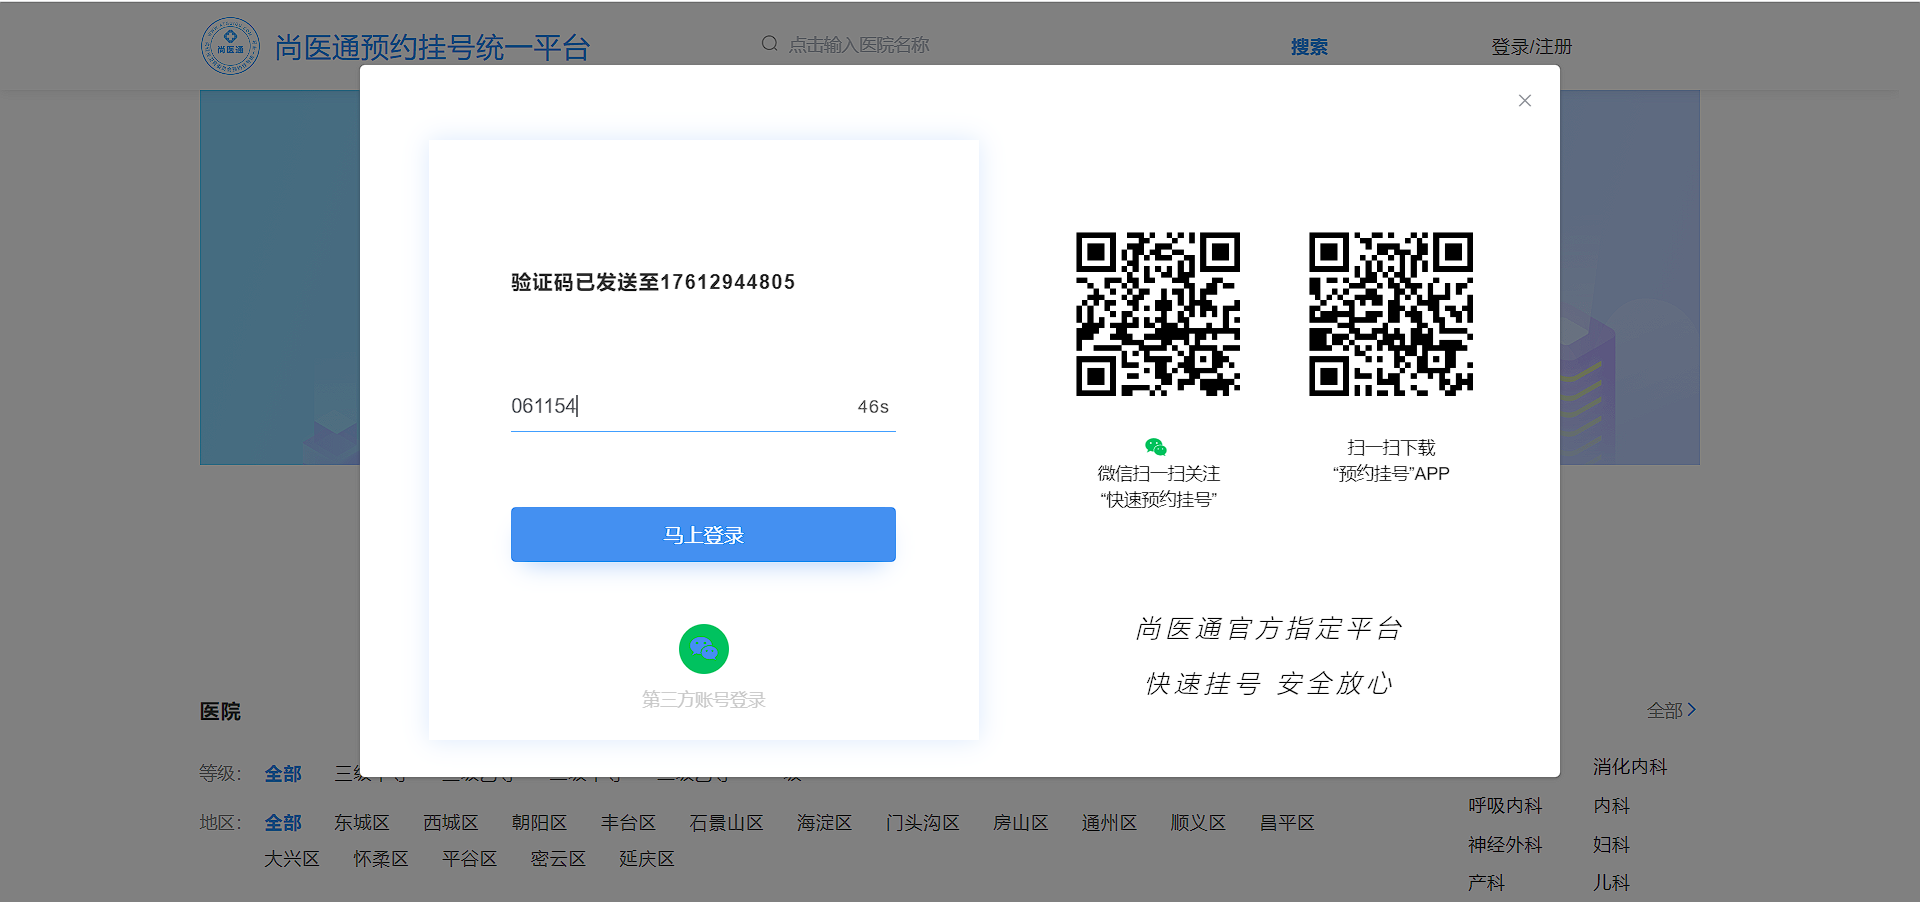
Task: Open the 登录/注册 link
Action: 1531,47
